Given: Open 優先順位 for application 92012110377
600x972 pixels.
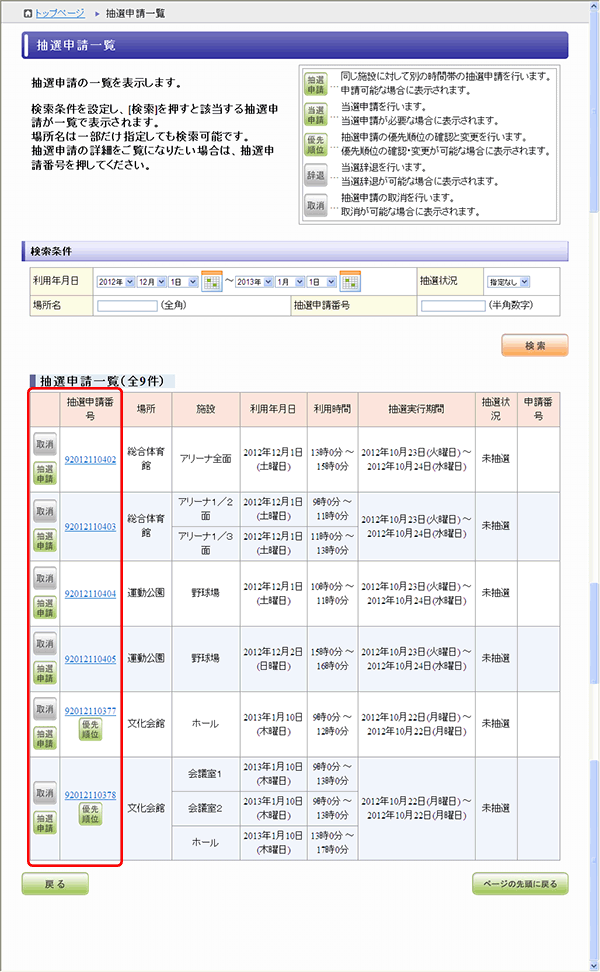Looking at the screenshot, I should (90, 729).
